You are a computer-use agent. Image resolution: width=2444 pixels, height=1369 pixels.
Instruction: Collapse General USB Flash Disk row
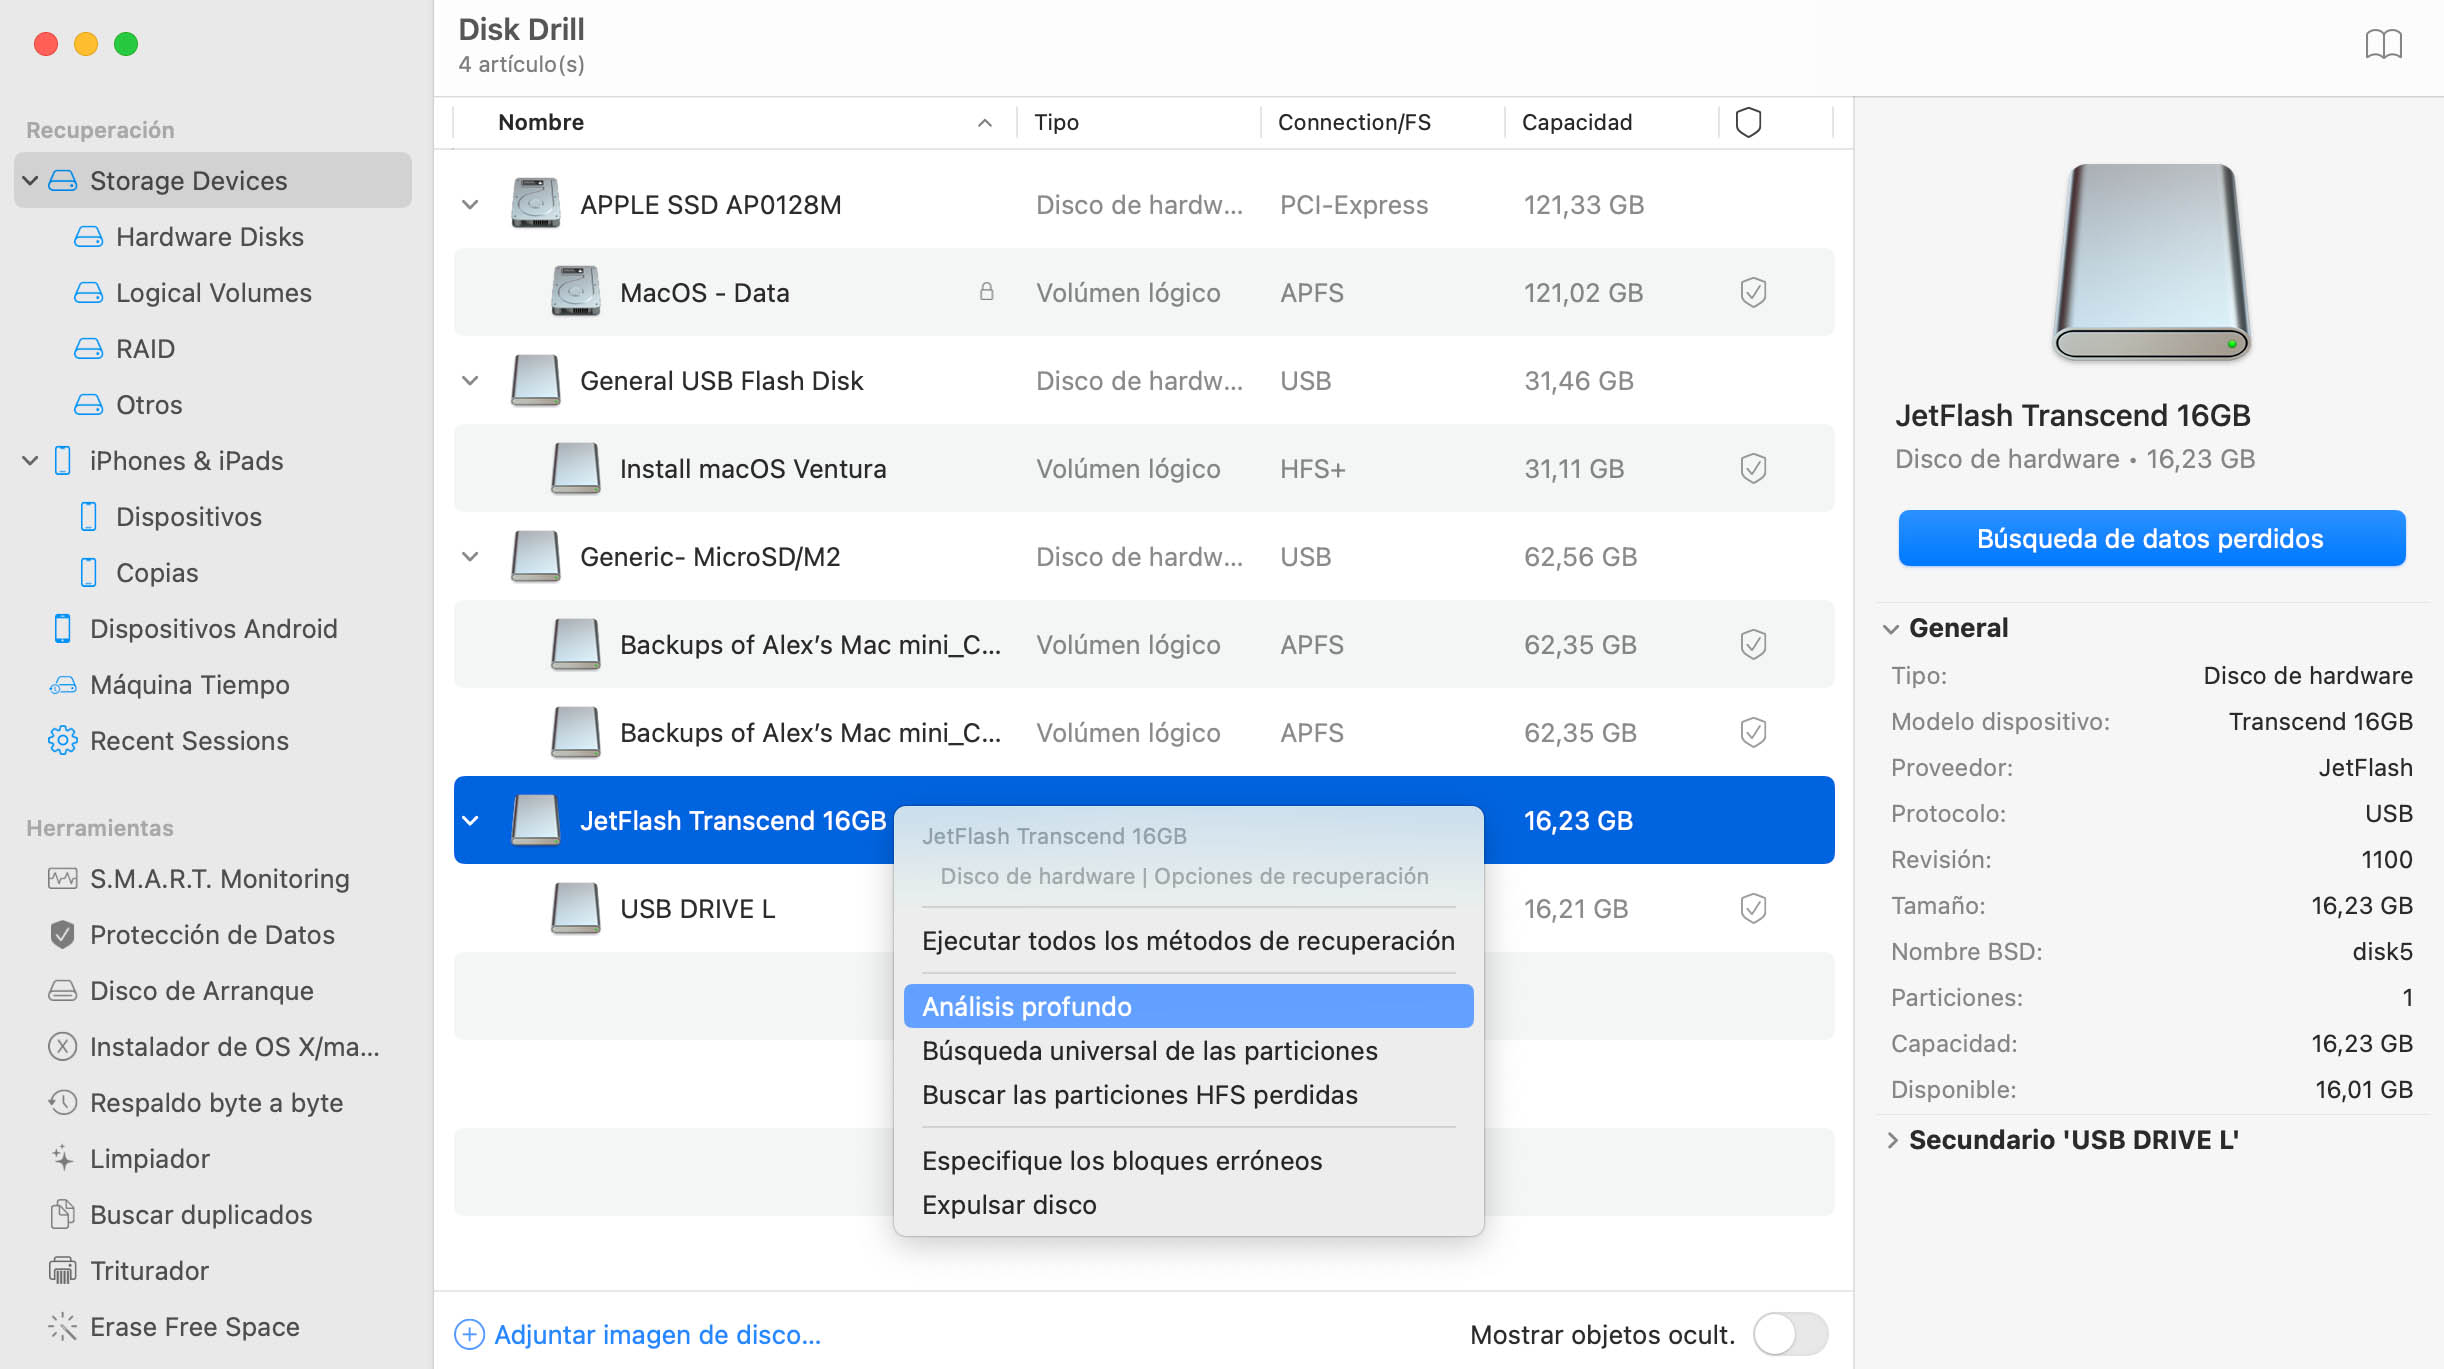pyautogui.click(x=470, y=381)
